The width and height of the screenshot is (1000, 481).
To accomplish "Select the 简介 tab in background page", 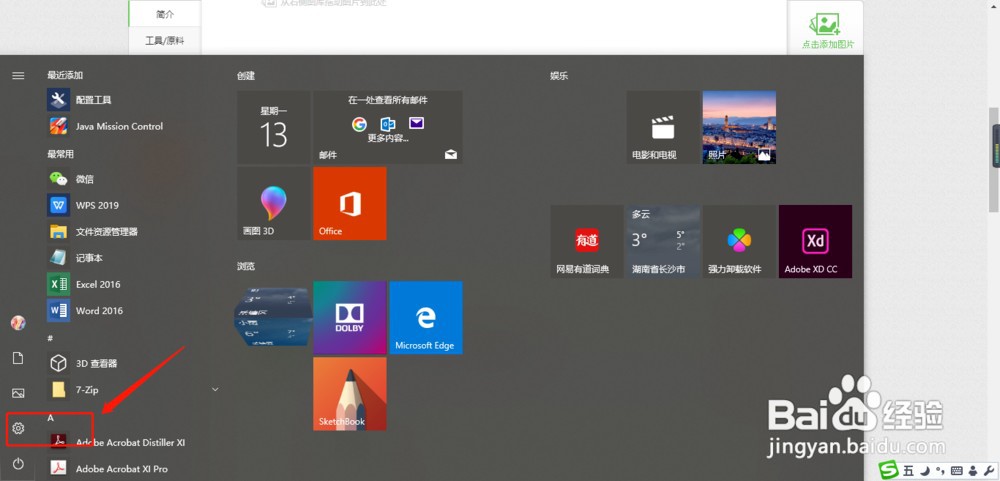I will click(x=165, y=13).
